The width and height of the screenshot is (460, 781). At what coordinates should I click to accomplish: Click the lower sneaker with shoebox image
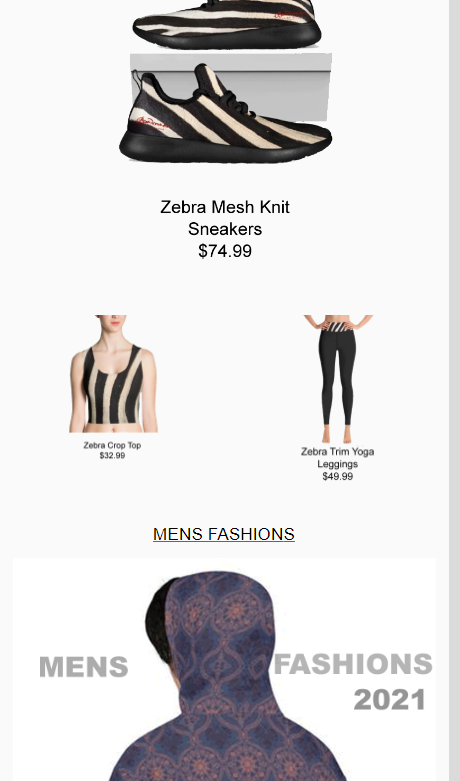[225, 108]
